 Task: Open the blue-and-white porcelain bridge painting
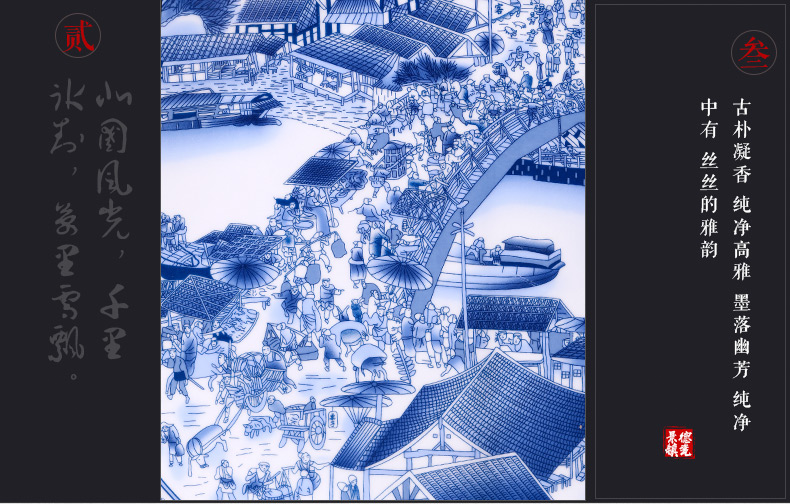[373, 250]
